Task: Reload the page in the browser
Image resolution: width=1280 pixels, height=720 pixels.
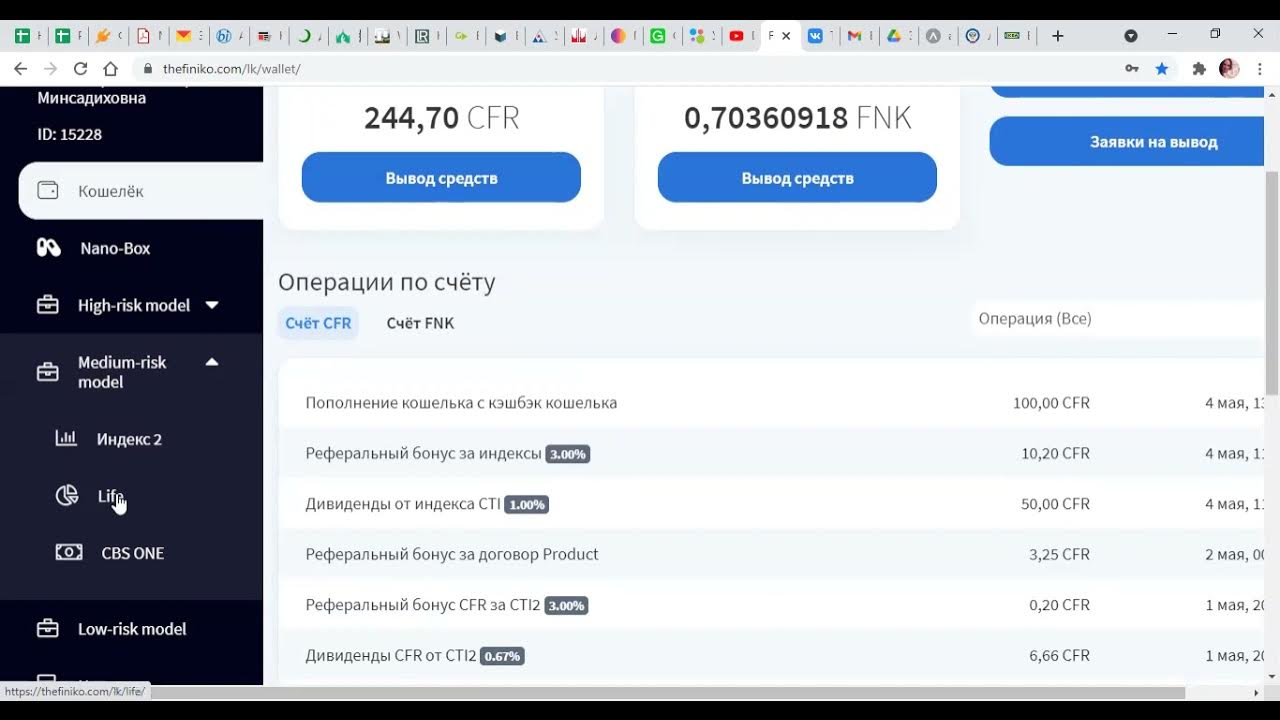Action: coord(81,69)
